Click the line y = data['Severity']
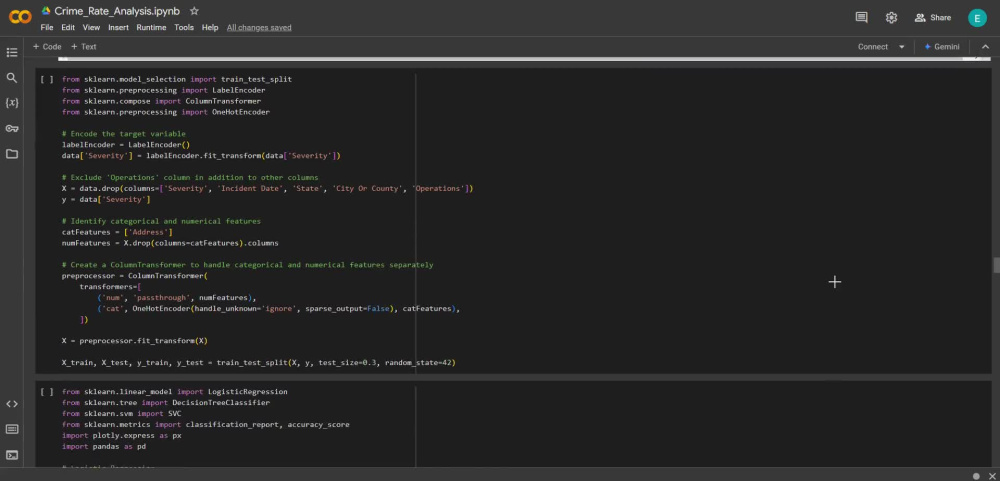The image size is (1000, 481). coord(106,200)
